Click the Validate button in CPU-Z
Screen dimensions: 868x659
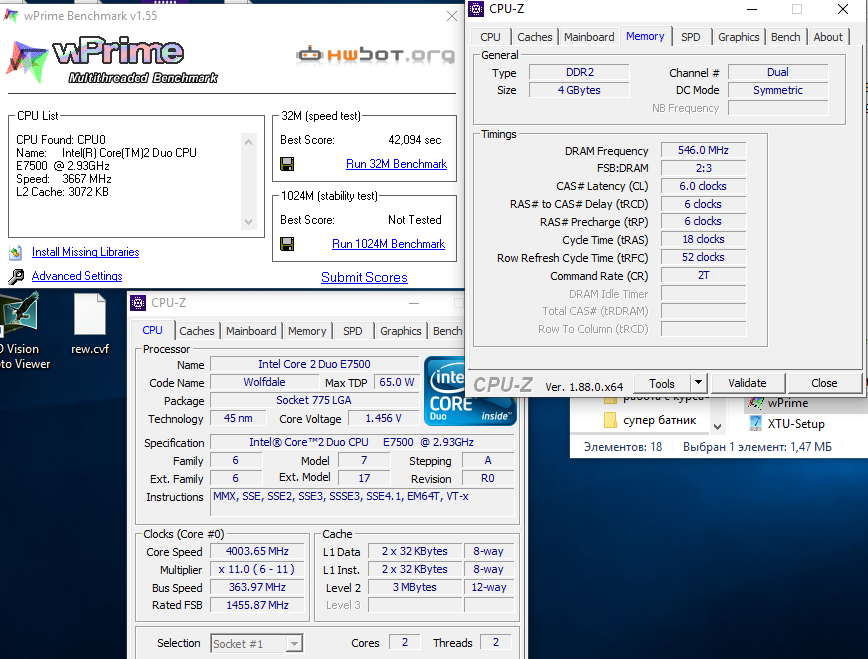747,383
